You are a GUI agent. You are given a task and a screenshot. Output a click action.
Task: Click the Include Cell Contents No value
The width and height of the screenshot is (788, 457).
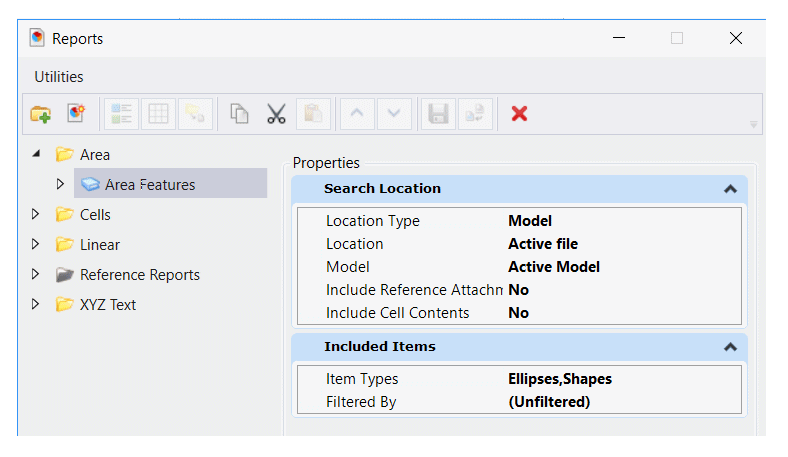tap(518, 313)
